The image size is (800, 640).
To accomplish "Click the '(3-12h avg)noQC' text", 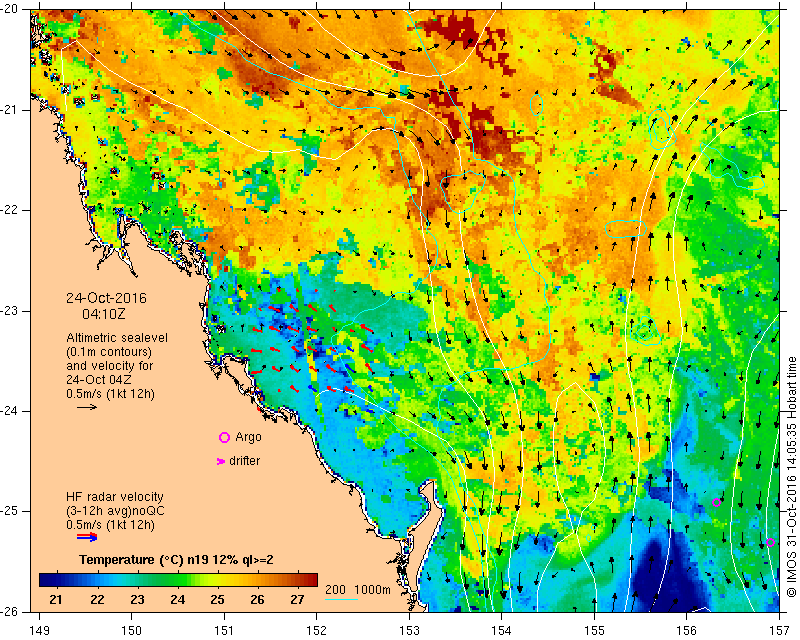I will pos(115,510).
